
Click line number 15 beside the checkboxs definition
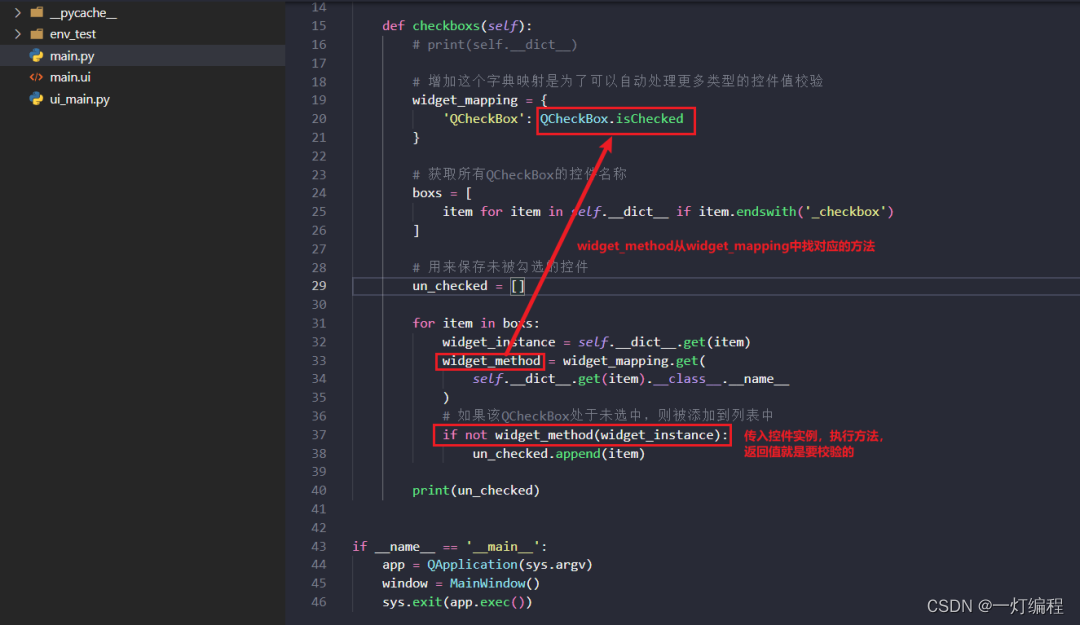click(x=318, y=25)
